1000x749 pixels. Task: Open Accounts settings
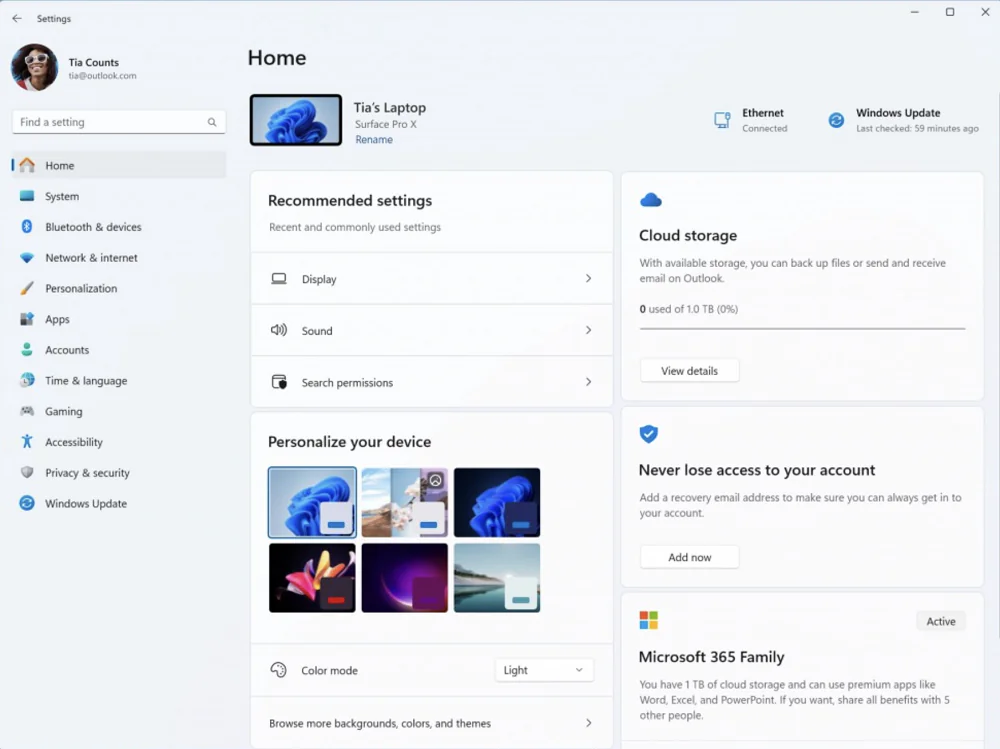pyautogui.click(x=119, y=350)
